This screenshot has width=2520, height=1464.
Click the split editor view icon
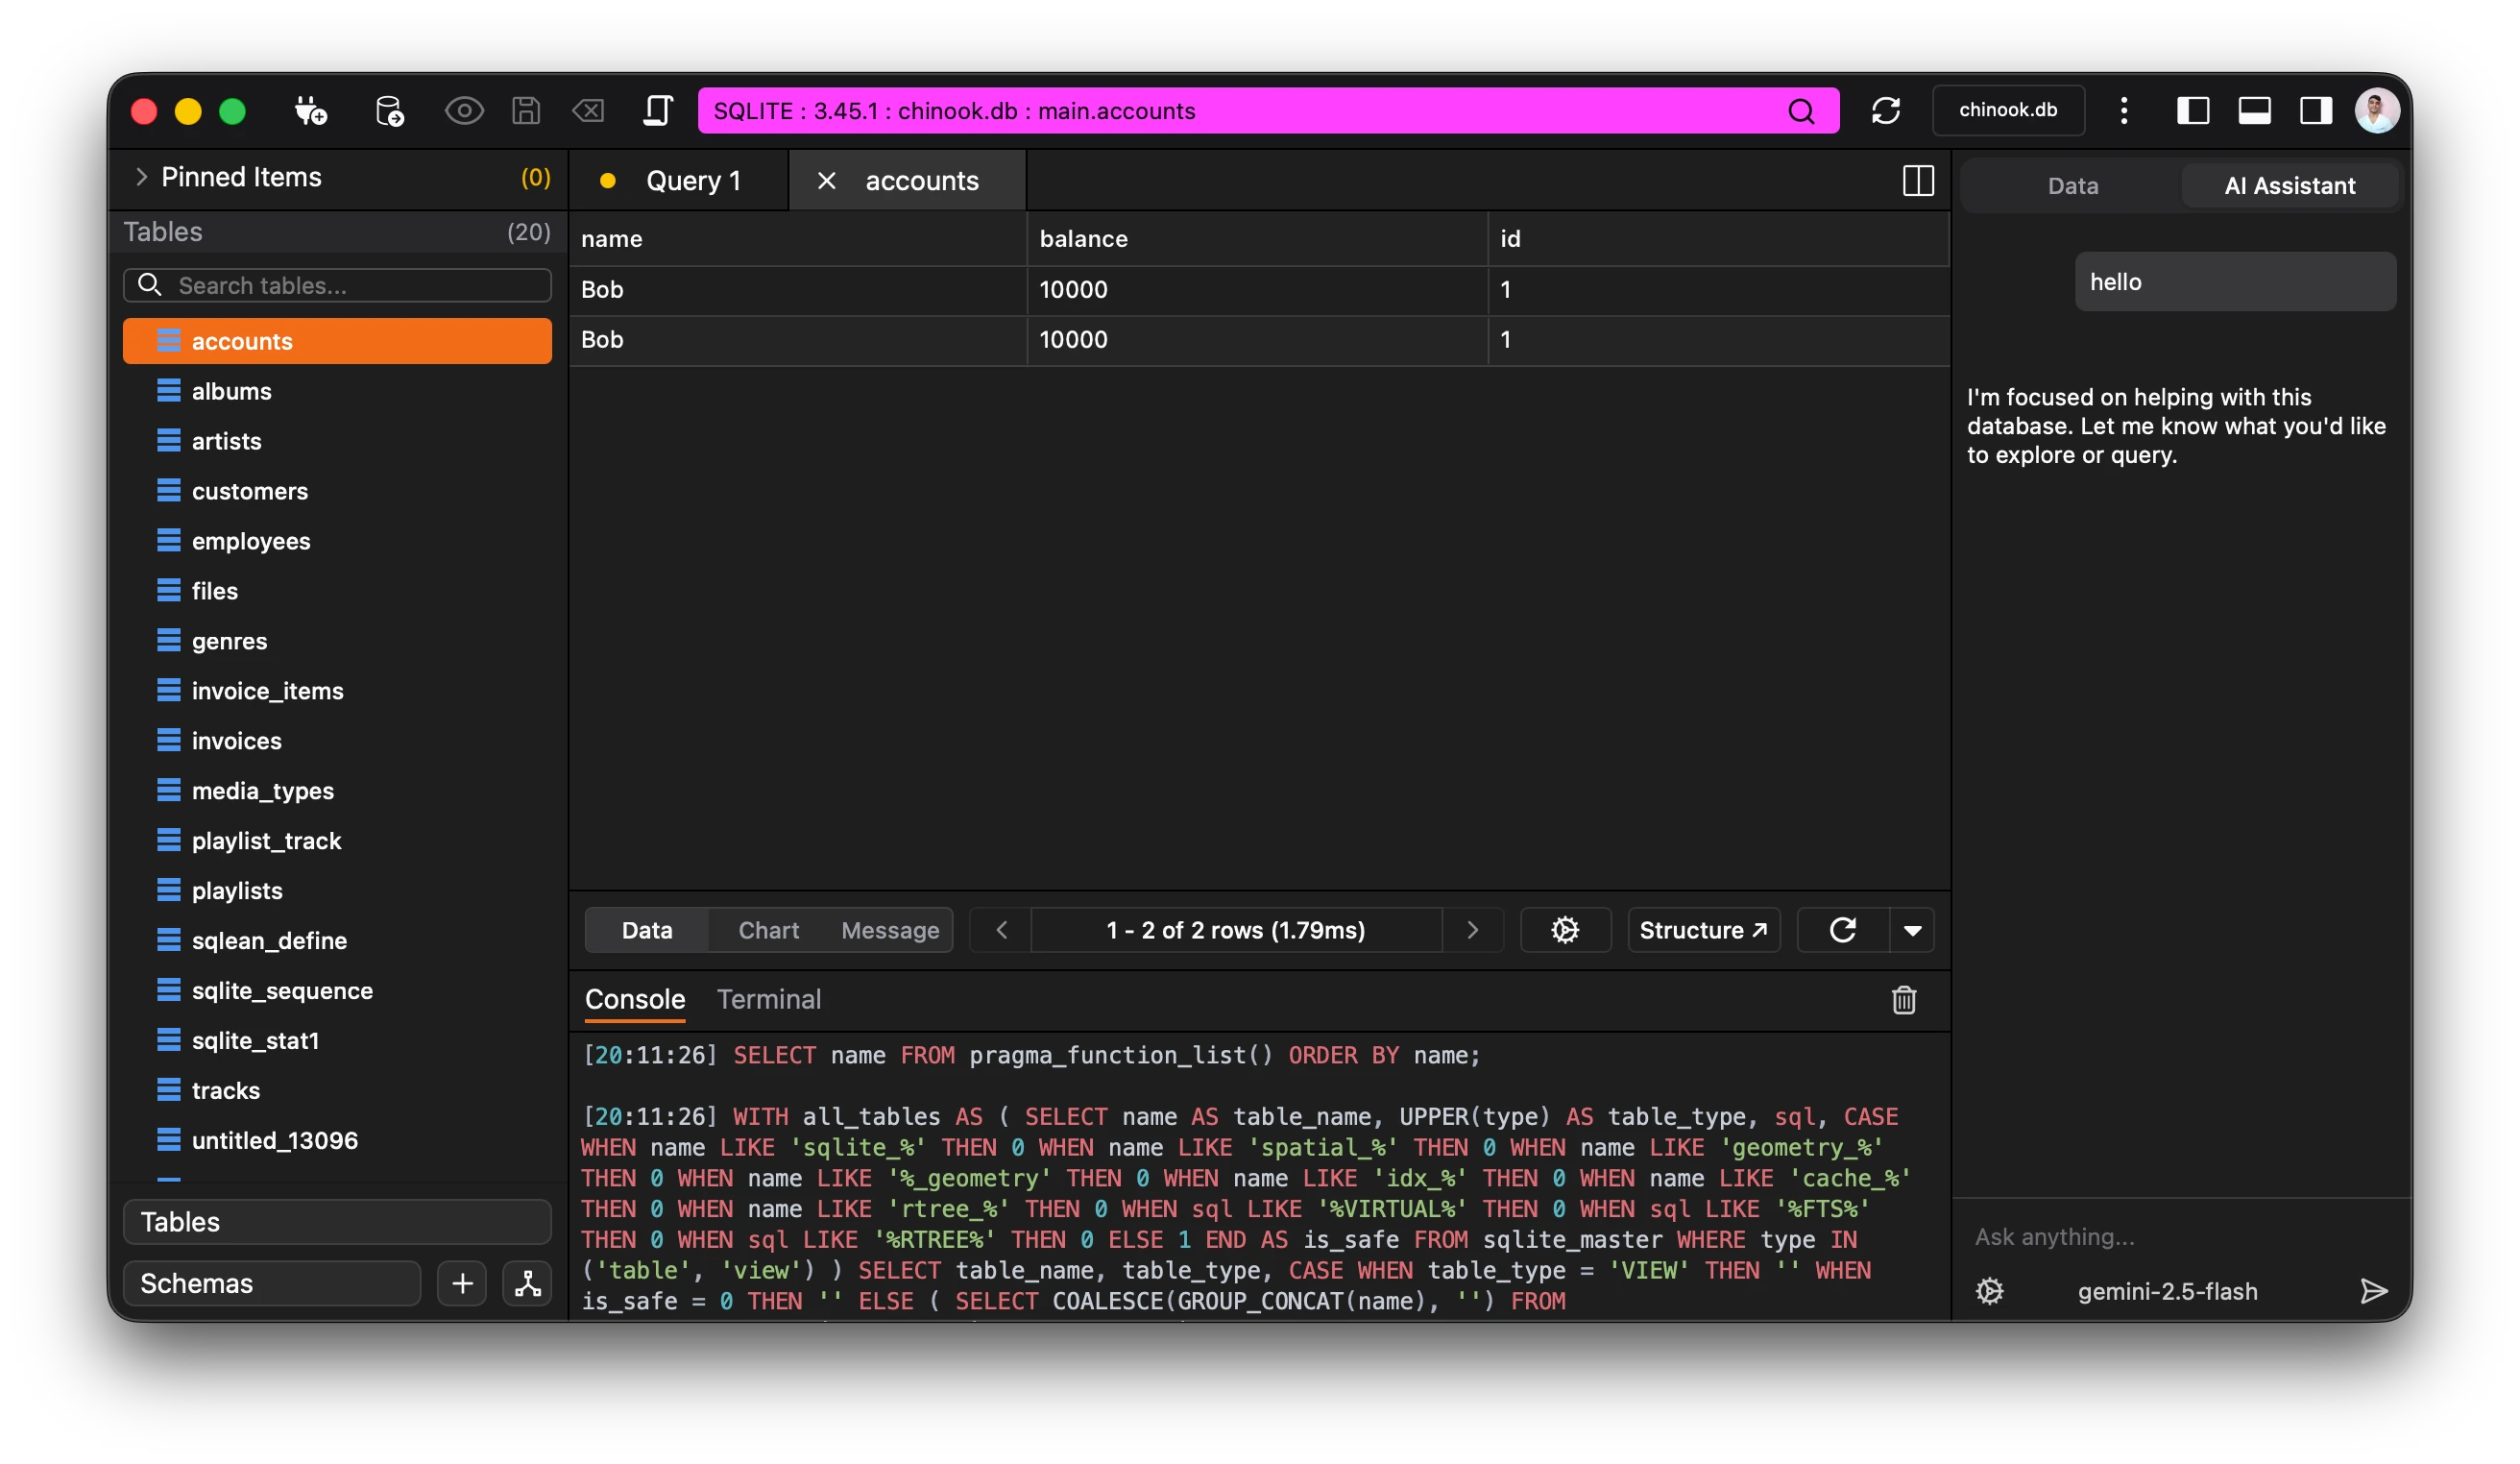point(1918,181)
